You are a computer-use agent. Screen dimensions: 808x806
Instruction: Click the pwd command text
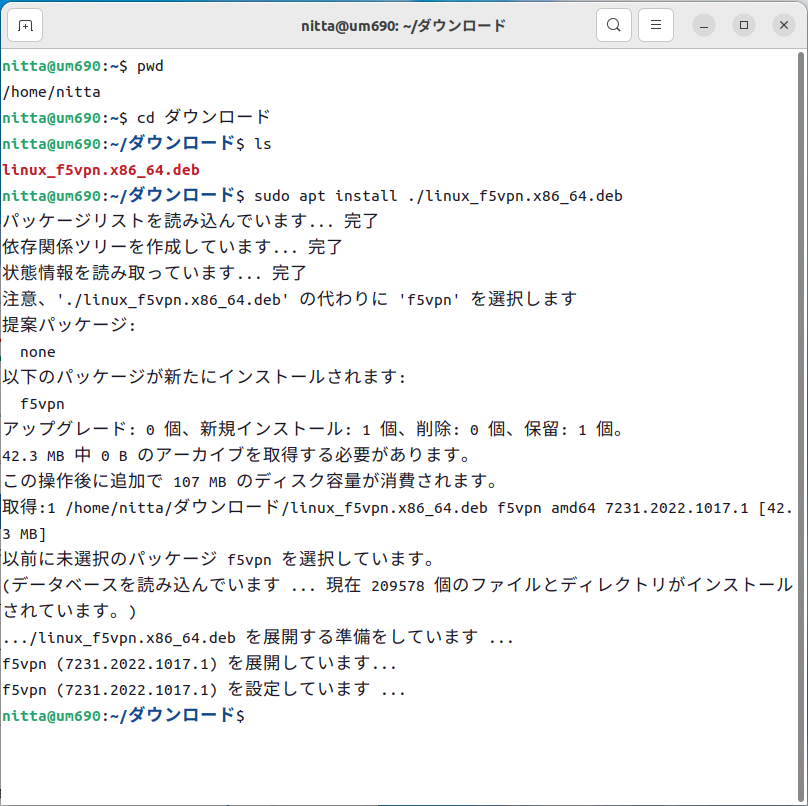coord(150,66)
